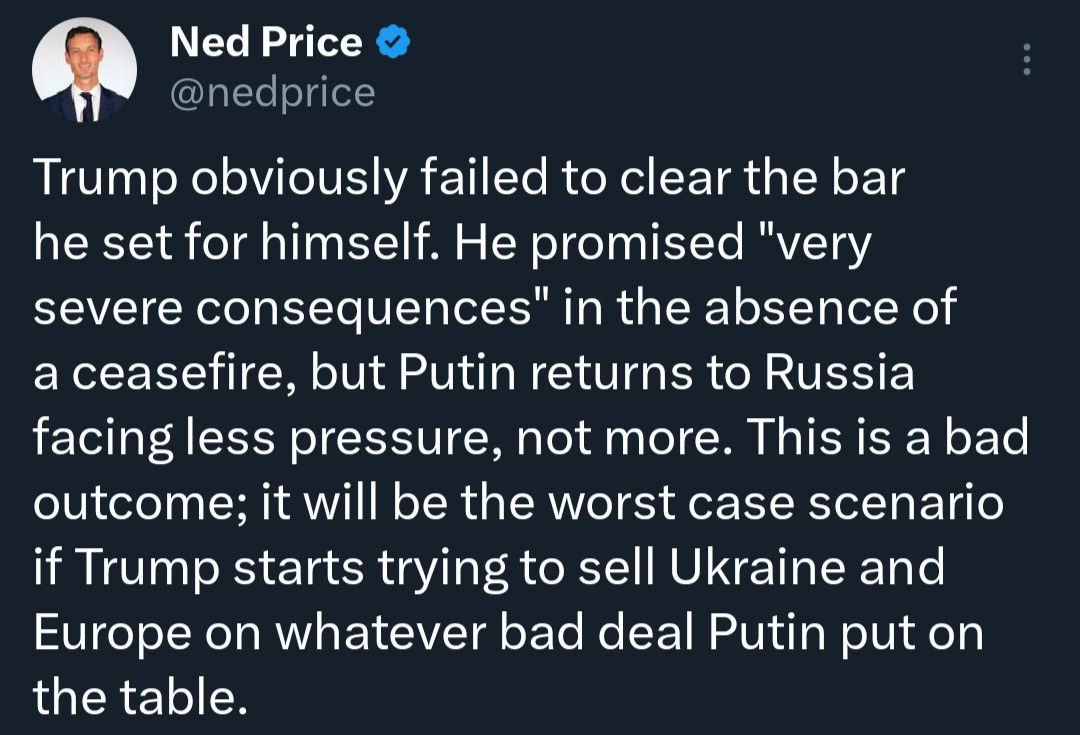Click the tweet's opening word 'Trump'
This screenshot has height=735, width=1080.
coord(105,179)
